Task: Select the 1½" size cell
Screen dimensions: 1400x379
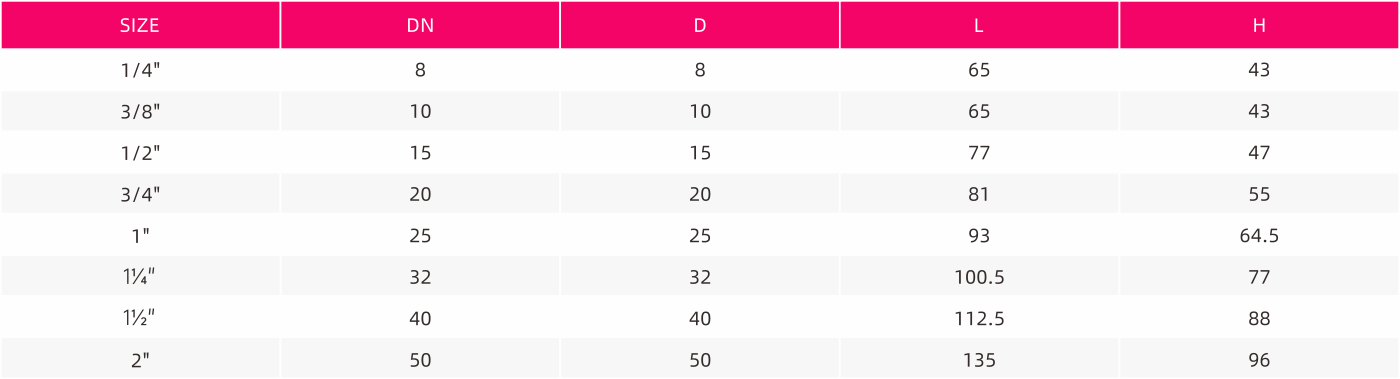Action: [140, 318]
